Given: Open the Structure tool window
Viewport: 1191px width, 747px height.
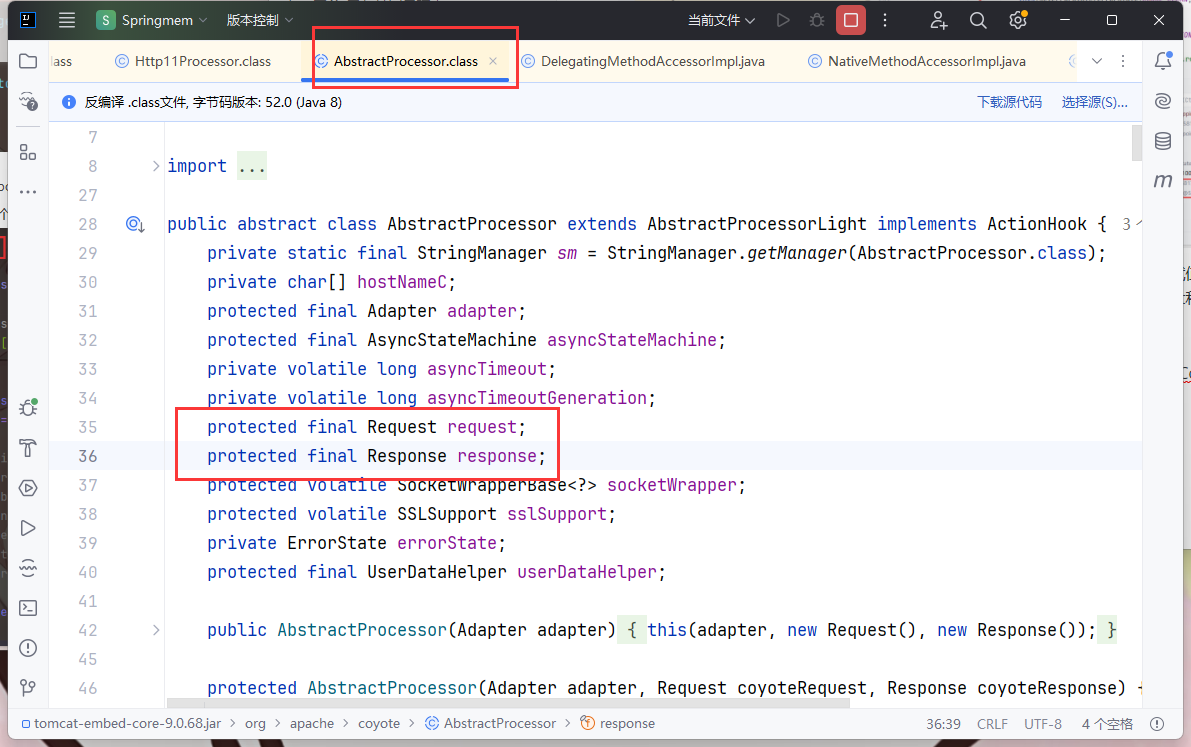Looking at the screenshot, I should (28, 152).
